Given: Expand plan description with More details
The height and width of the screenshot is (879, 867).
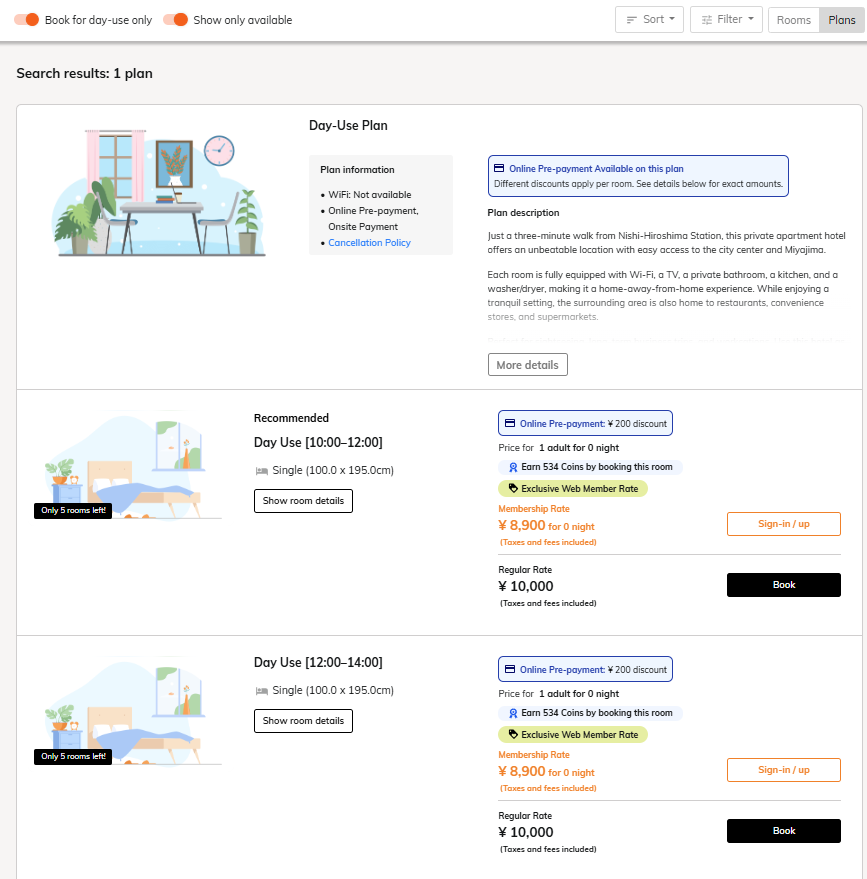Looking at the screenshot, I should click(527, 365).
